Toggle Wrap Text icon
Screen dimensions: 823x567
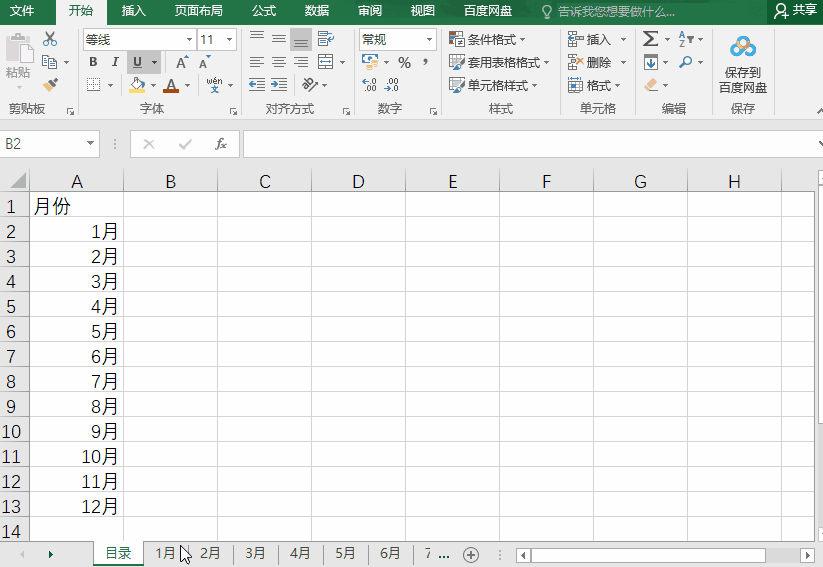tap(326, 39)
